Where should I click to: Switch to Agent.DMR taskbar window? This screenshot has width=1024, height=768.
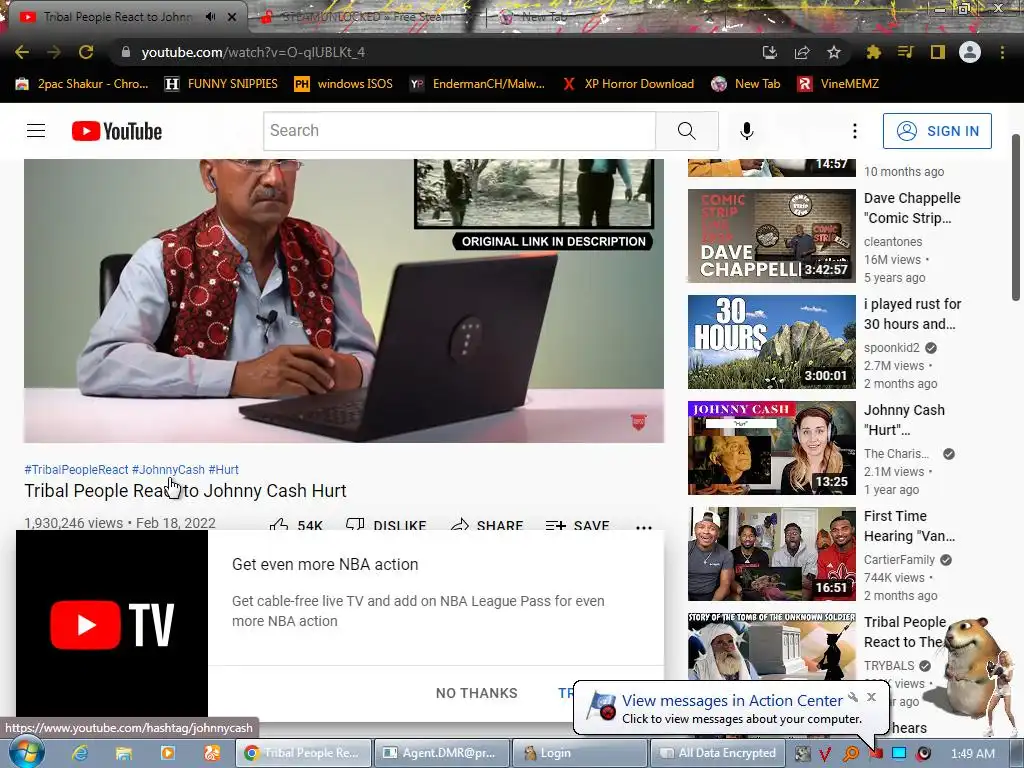click(441, 753)
